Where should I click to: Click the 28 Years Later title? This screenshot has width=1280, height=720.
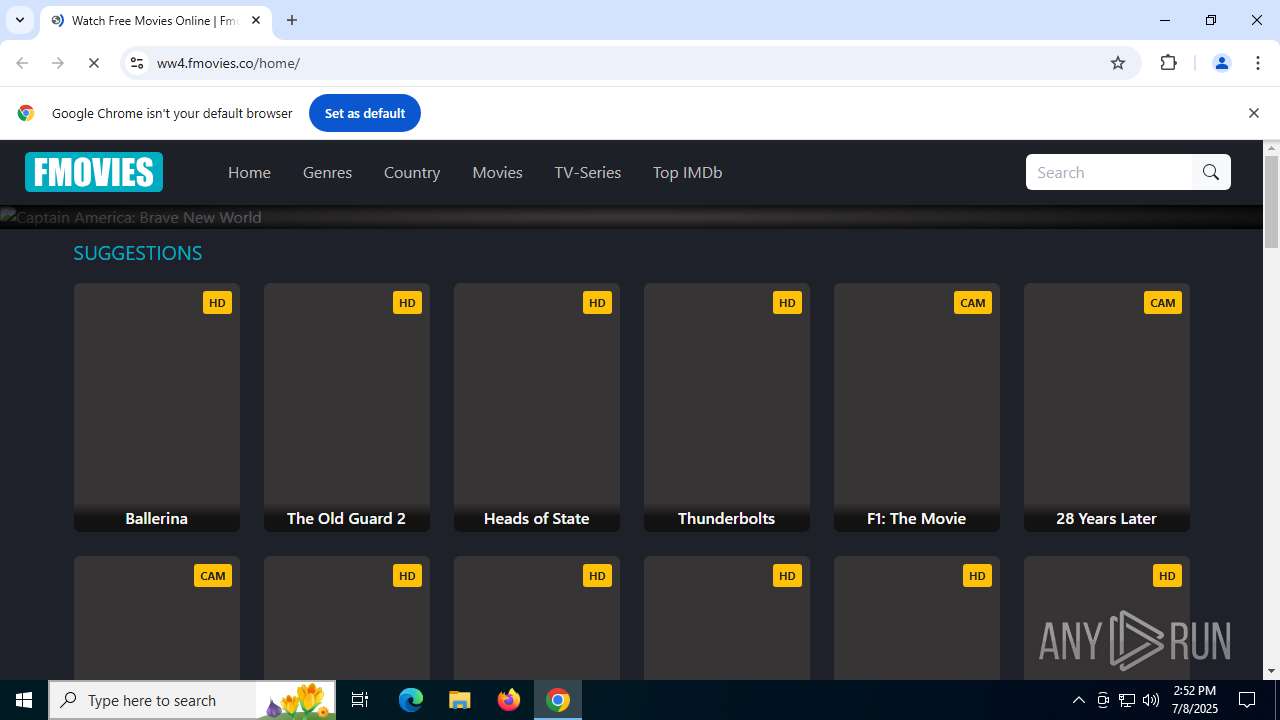(1106, 518)
